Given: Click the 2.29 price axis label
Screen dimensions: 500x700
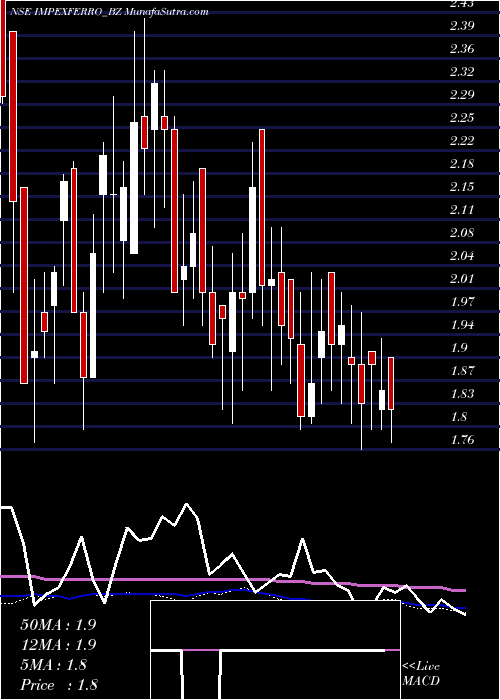Looking at the screenshot, I should 461,95.
